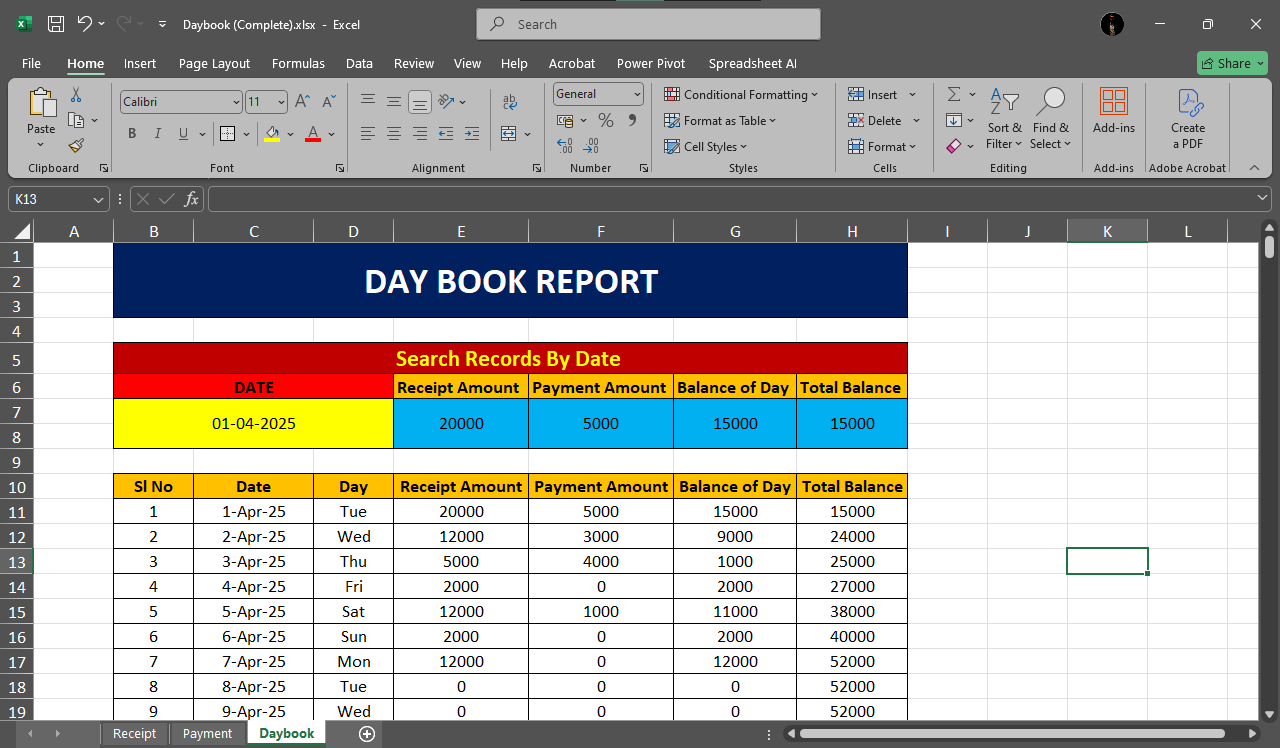Add a new sheet with plus button
The height and width of the screenshot is (748, 1280).
point(367,733)
